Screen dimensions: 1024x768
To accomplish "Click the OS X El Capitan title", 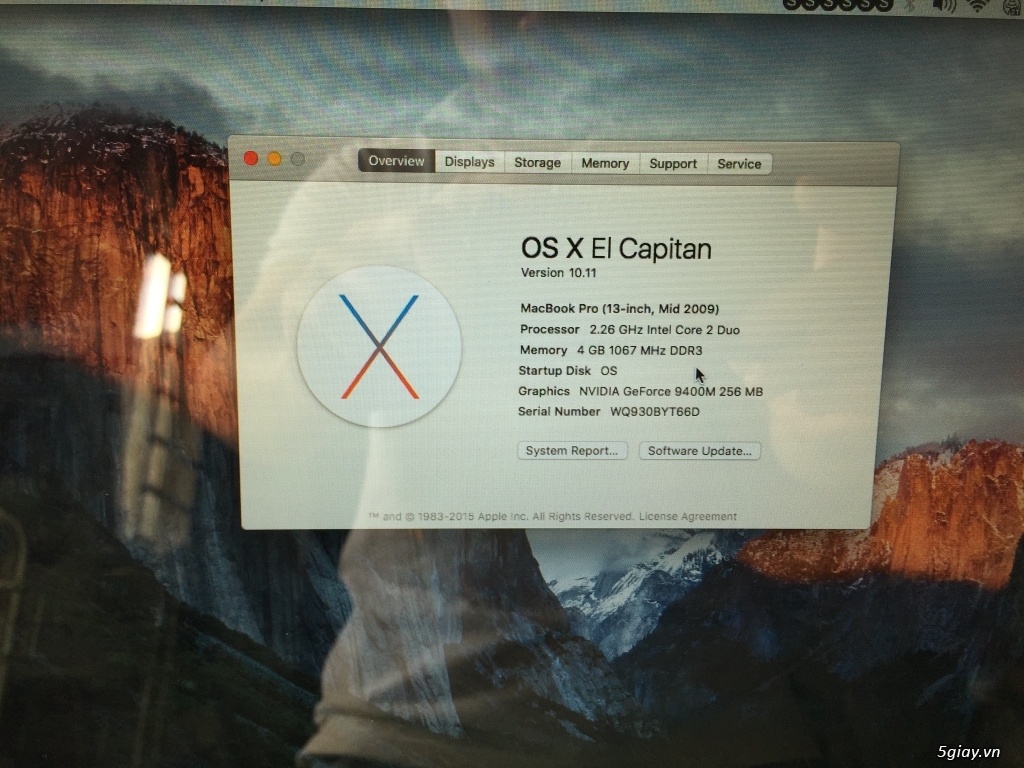I will tap(616, 249).
